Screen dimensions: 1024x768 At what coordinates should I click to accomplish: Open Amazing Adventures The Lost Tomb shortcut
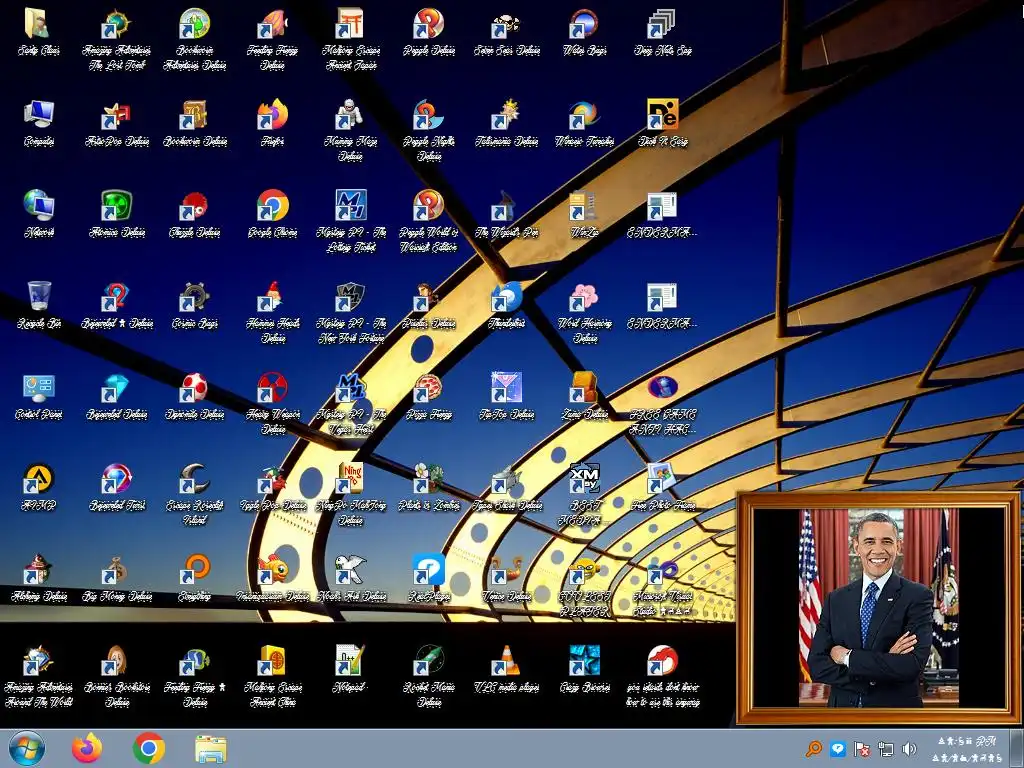click(x=116, y=38)
